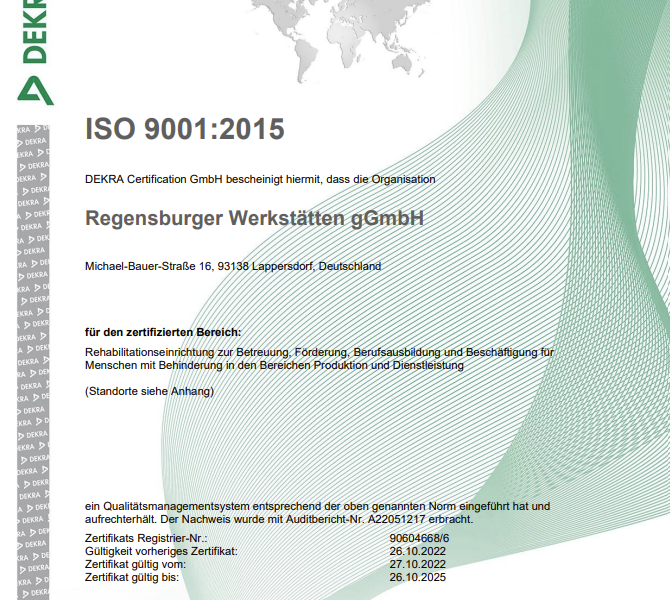
Task: Click 'Zertifikat gültig vom:' label
Action: coord(135,565)
